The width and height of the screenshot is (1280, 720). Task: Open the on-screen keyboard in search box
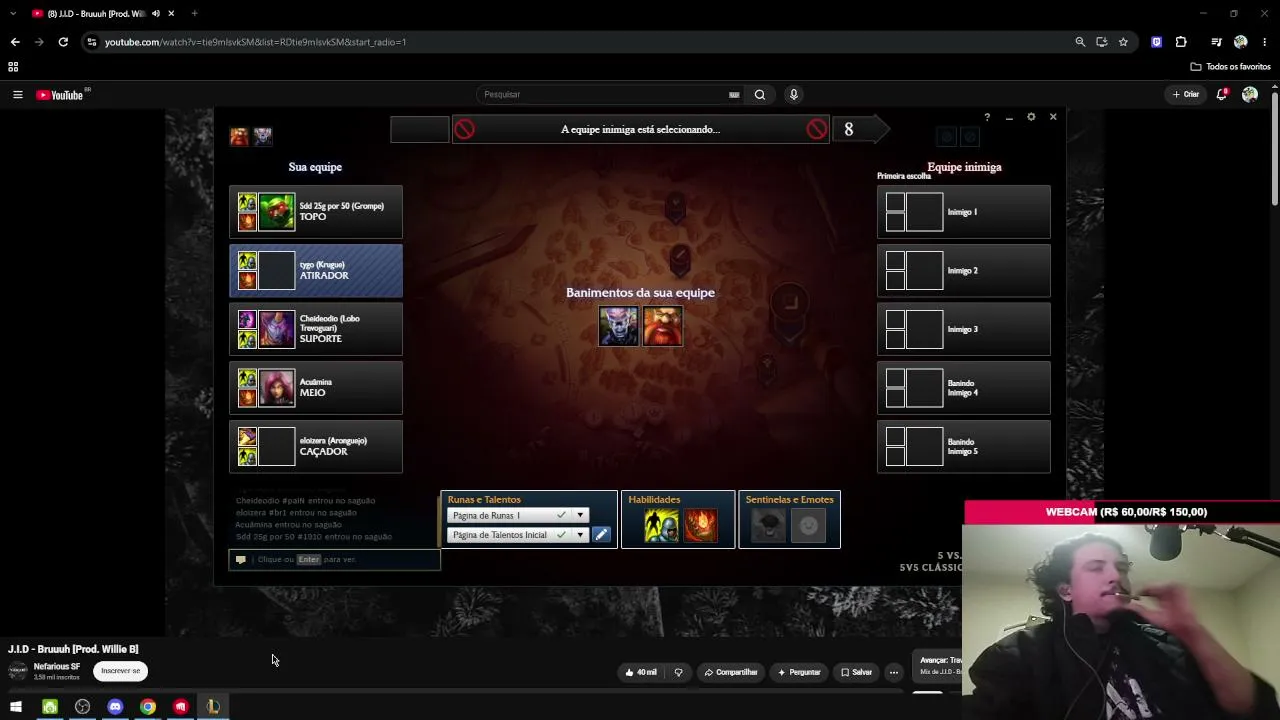point(734,95)
